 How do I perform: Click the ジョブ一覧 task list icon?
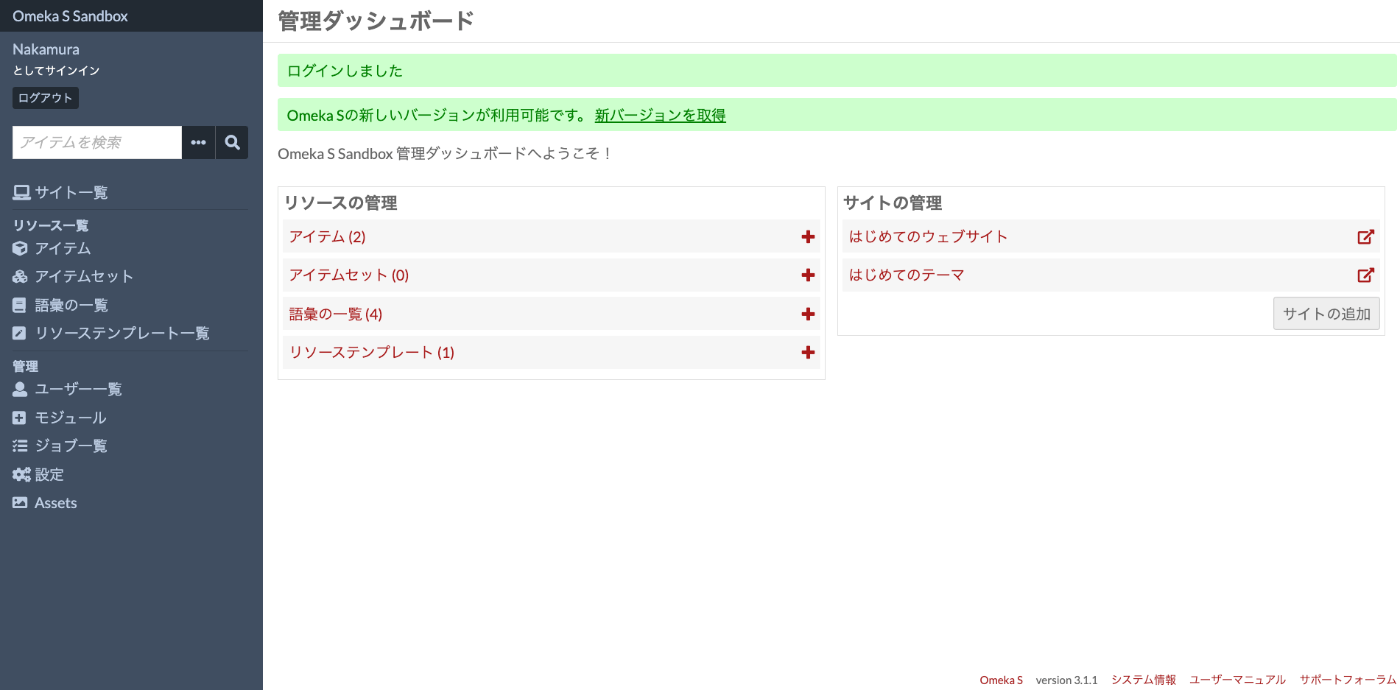pos(20,446)
